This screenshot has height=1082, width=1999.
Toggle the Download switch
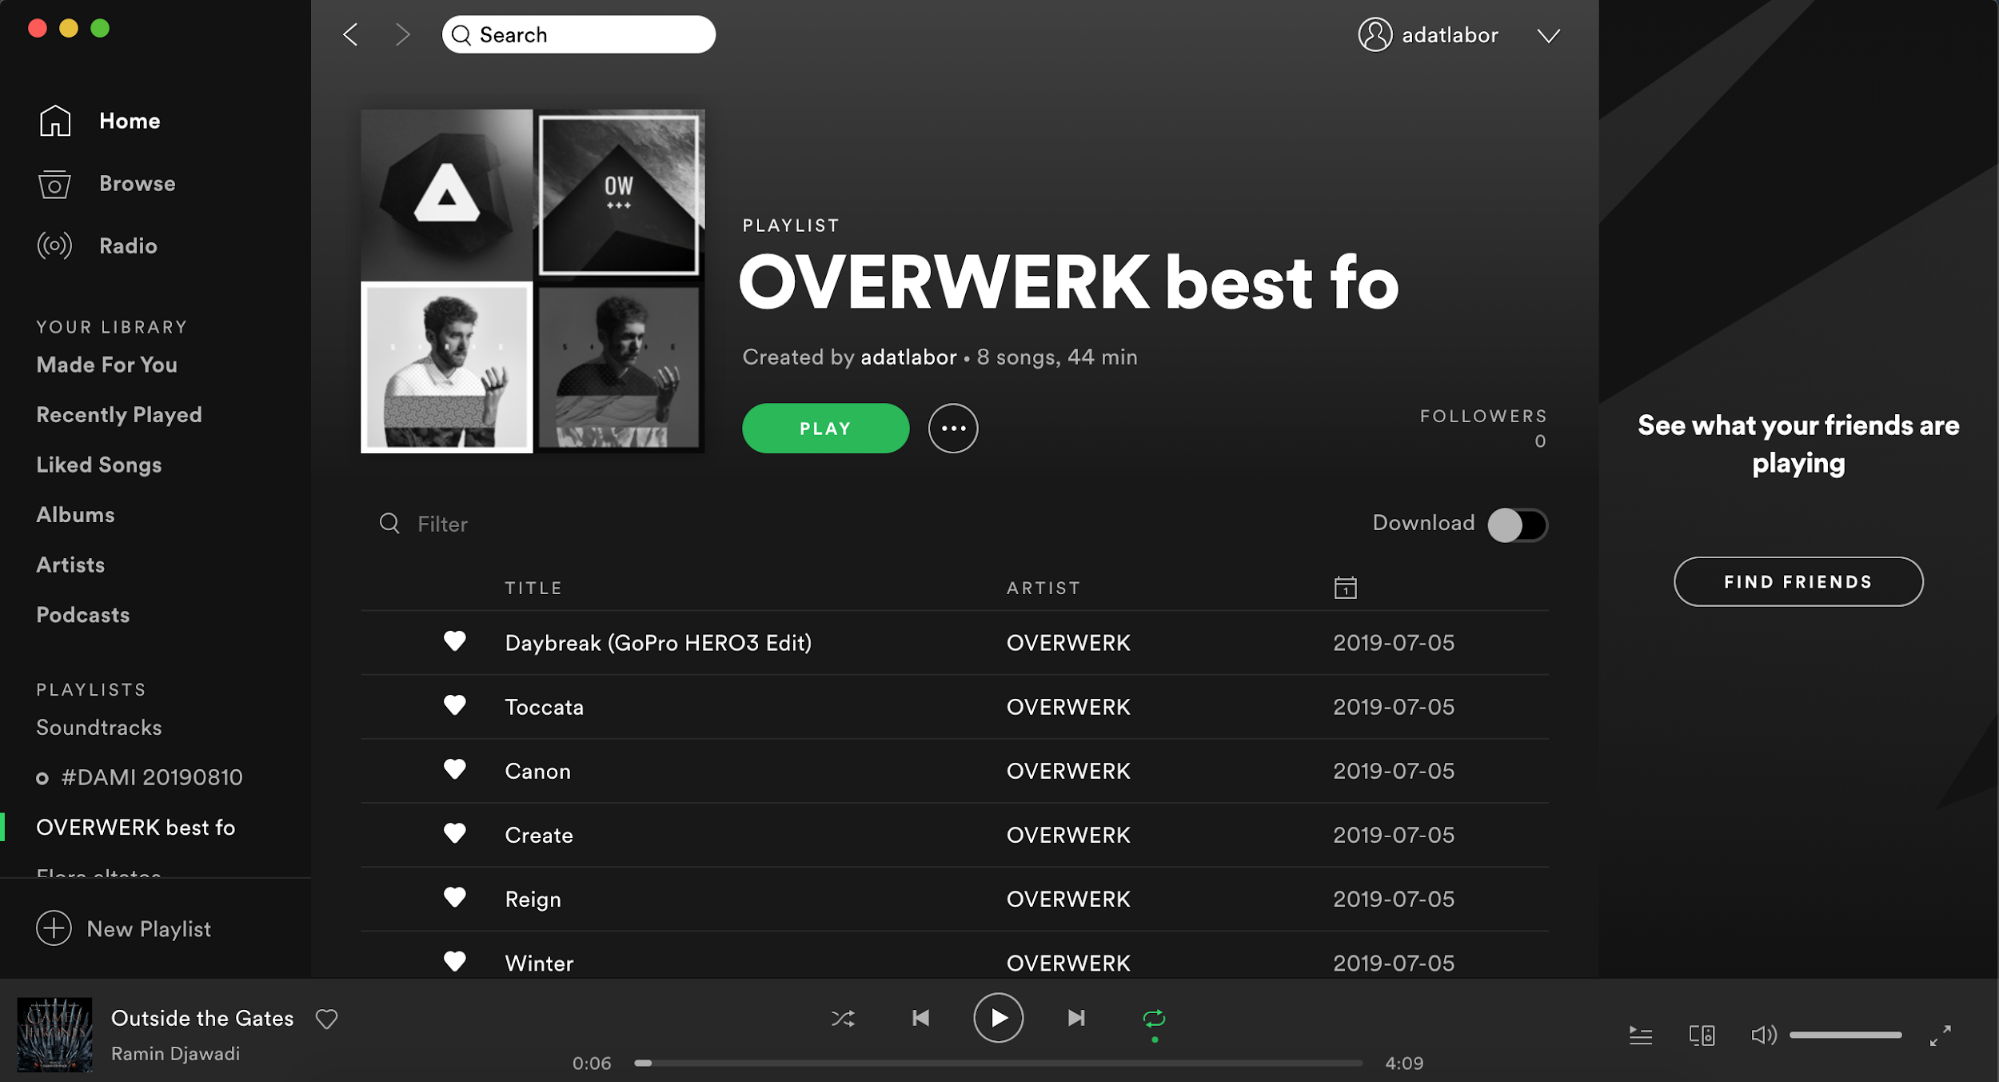pos(1517,525)
